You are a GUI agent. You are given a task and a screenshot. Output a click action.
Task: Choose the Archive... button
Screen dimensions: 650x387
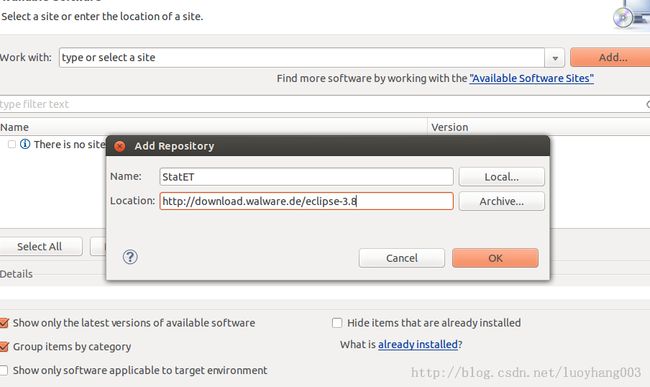[x=502, y=201]
